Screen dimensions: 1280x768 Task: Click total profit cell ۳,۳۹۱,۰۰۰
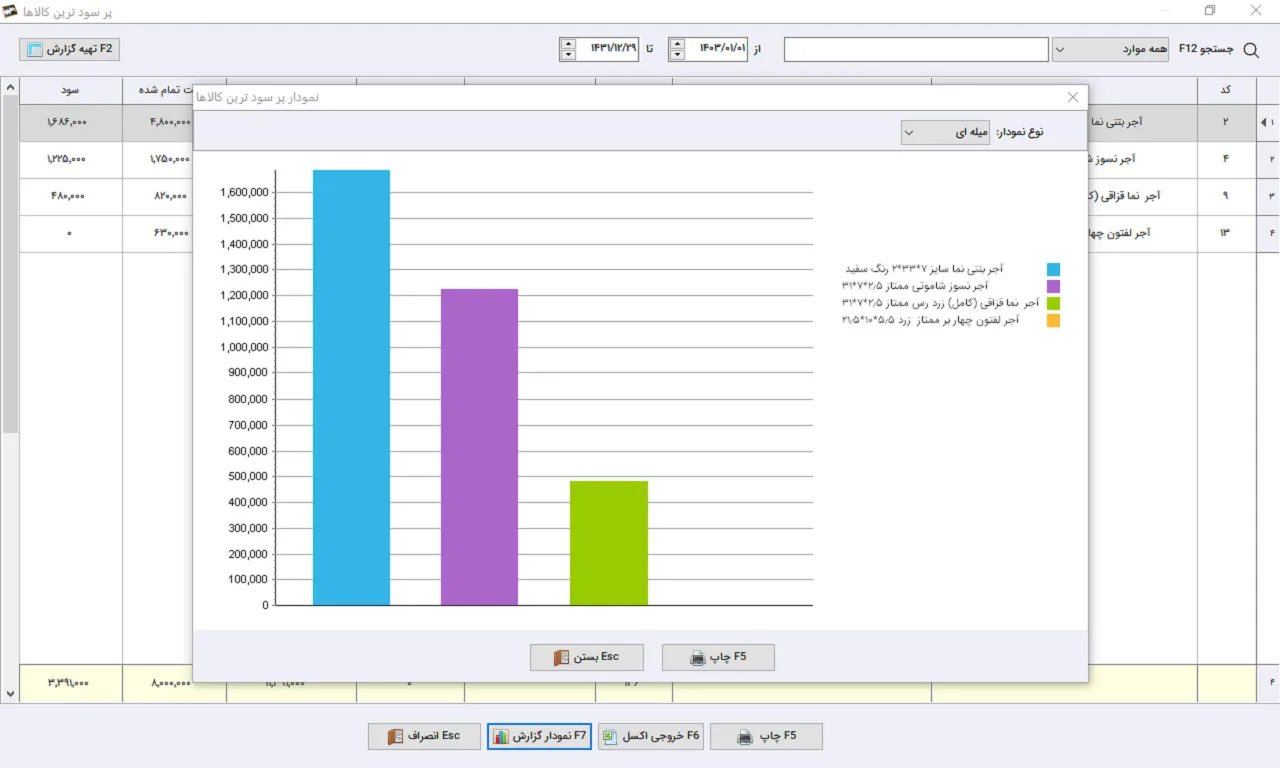(x=68, y=683)
